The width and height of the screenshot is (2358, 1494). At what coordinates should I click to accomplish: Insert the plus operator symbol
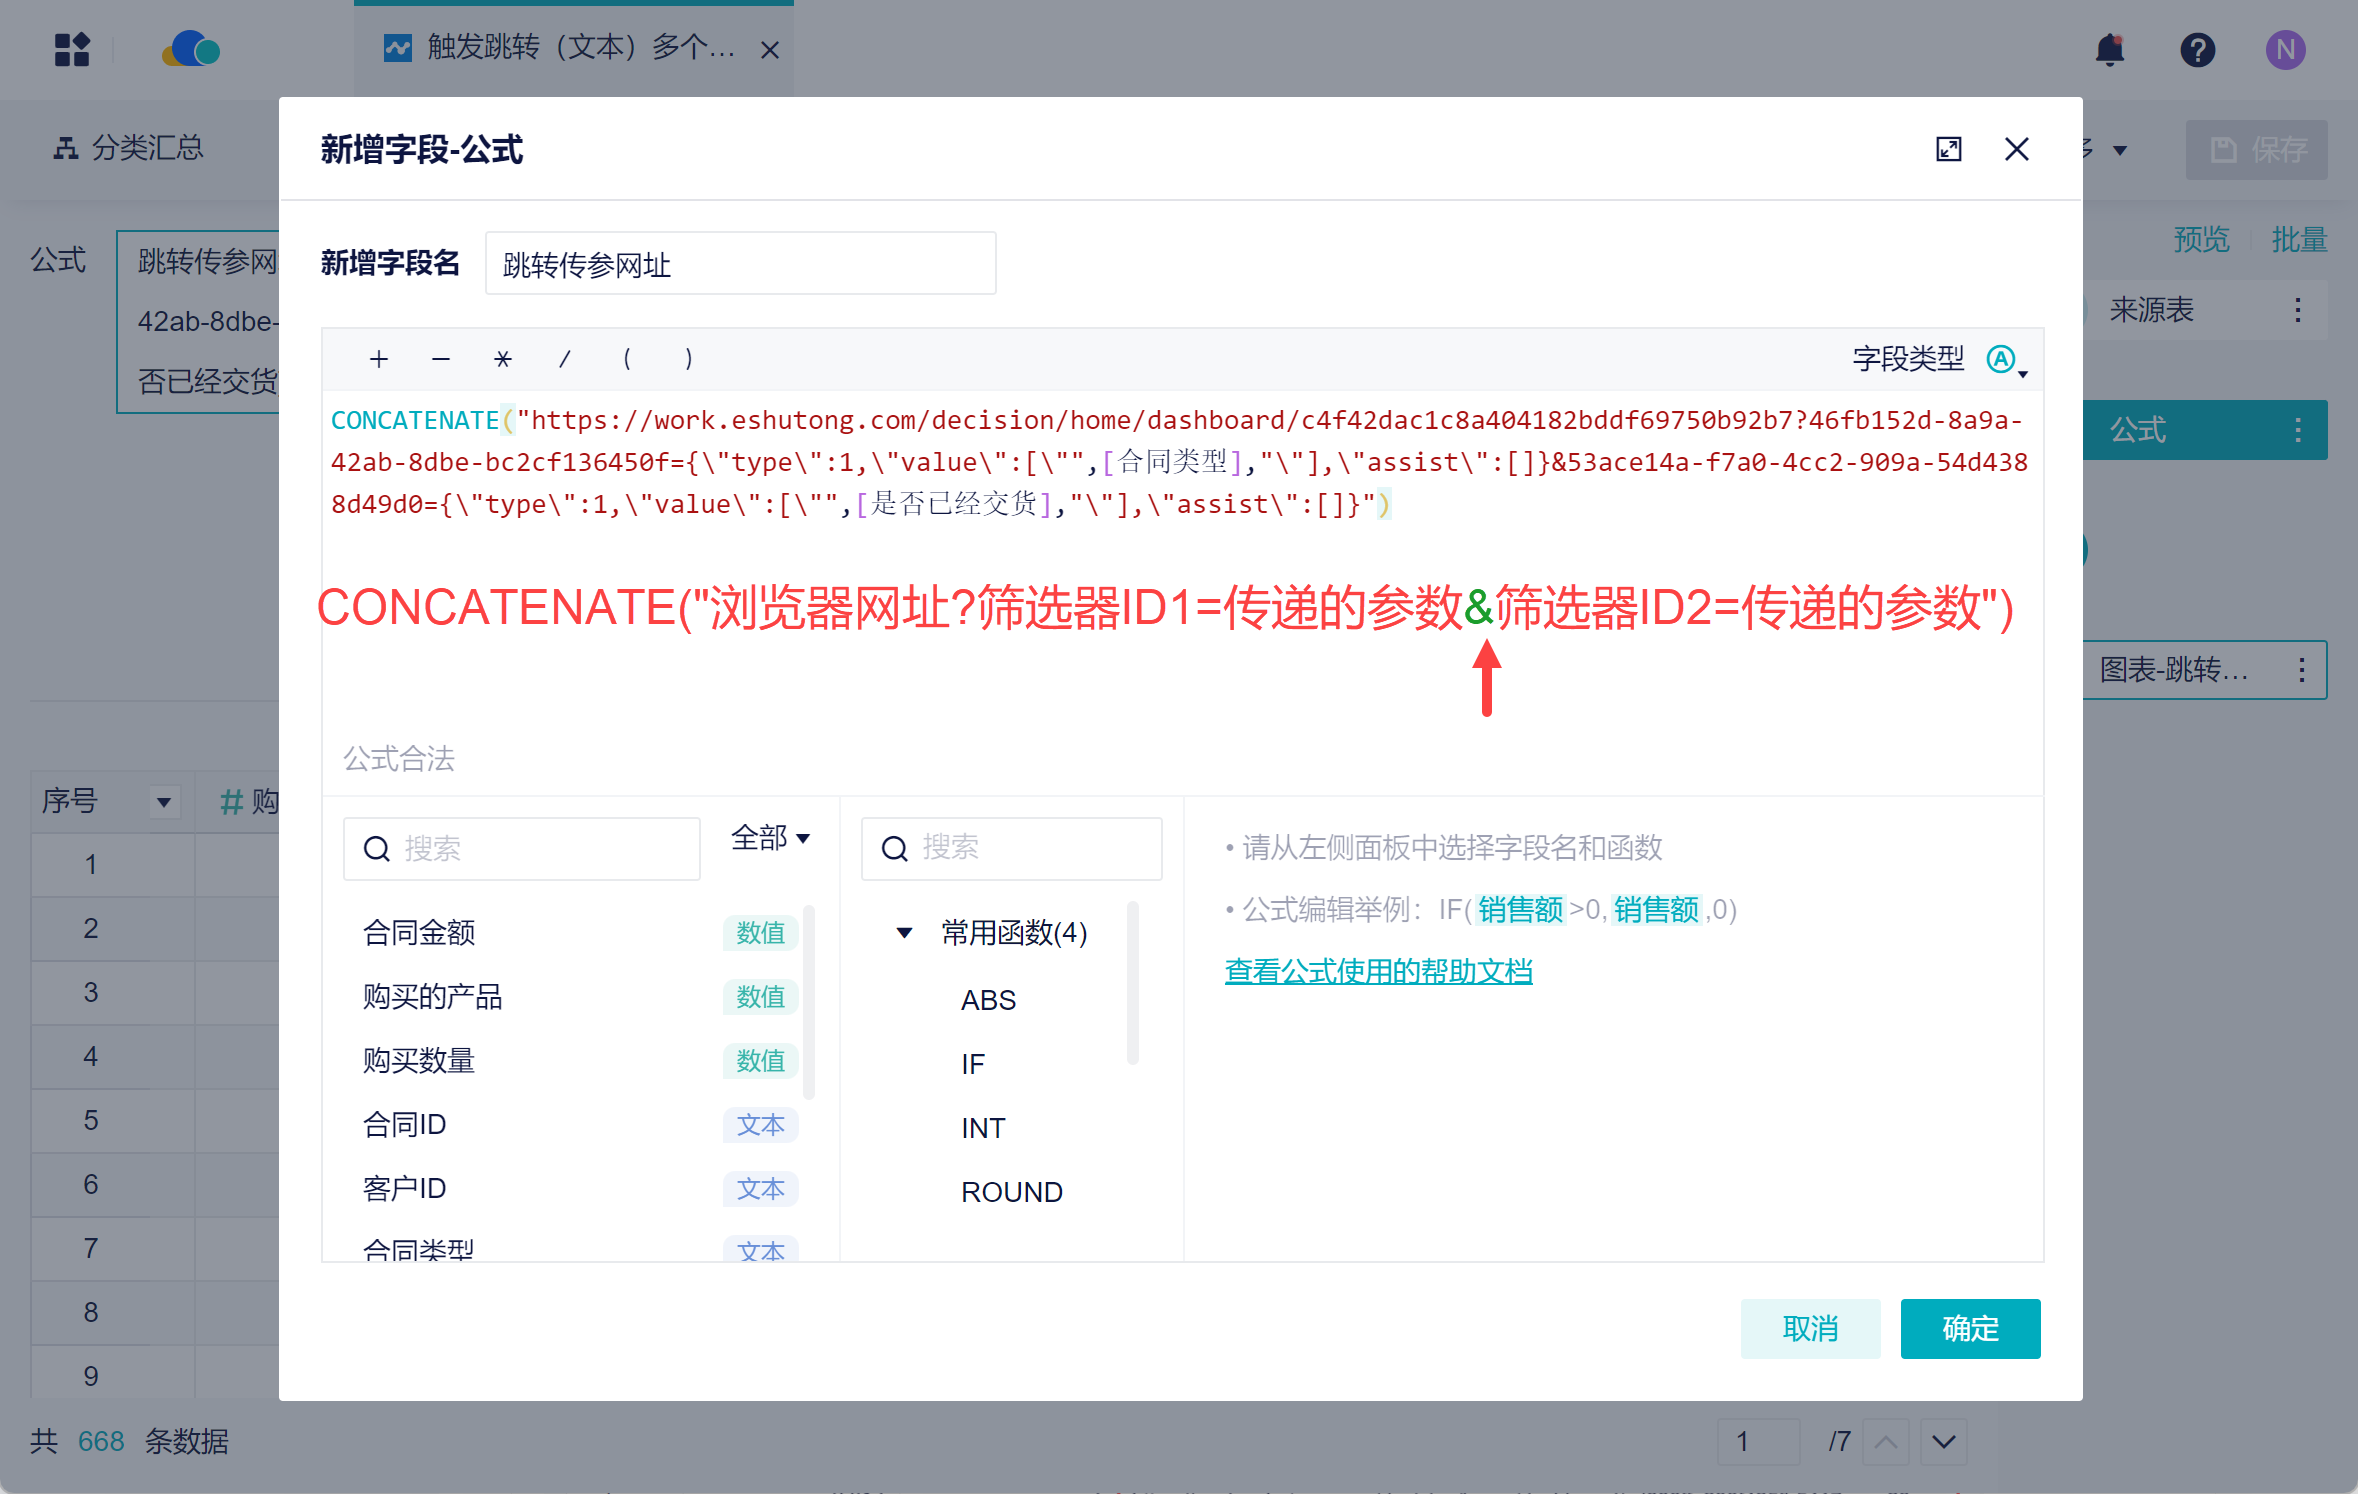378,359
